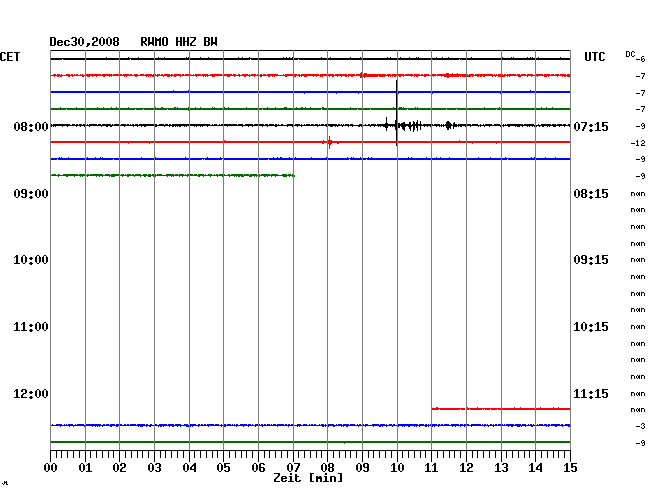Click the 10:15 UTC time label
Screen dimensions: 650x494
(x=591, y=327)
